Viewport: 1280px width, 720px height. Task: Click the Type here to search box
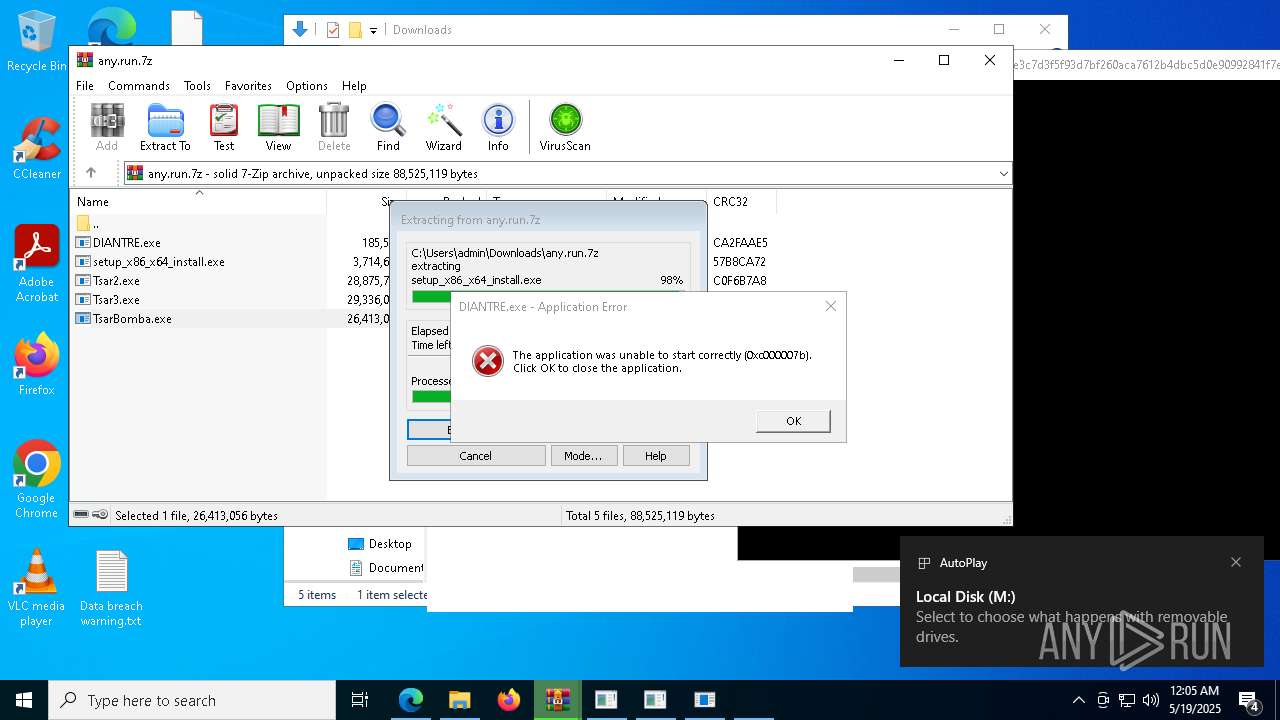click(192, 700)
